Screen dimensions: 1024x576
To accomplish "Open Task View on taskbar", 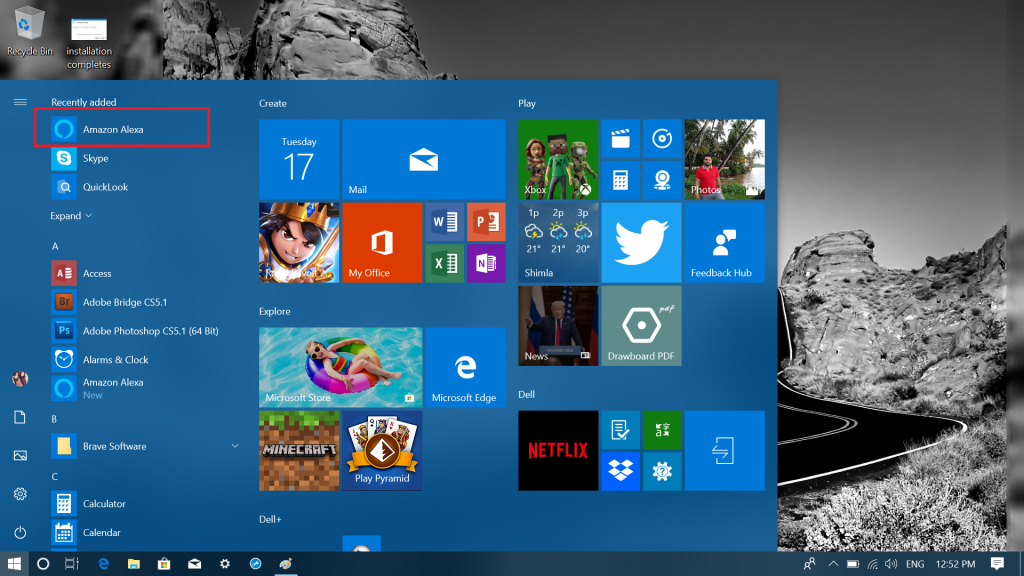I will [x=72, y=564].
